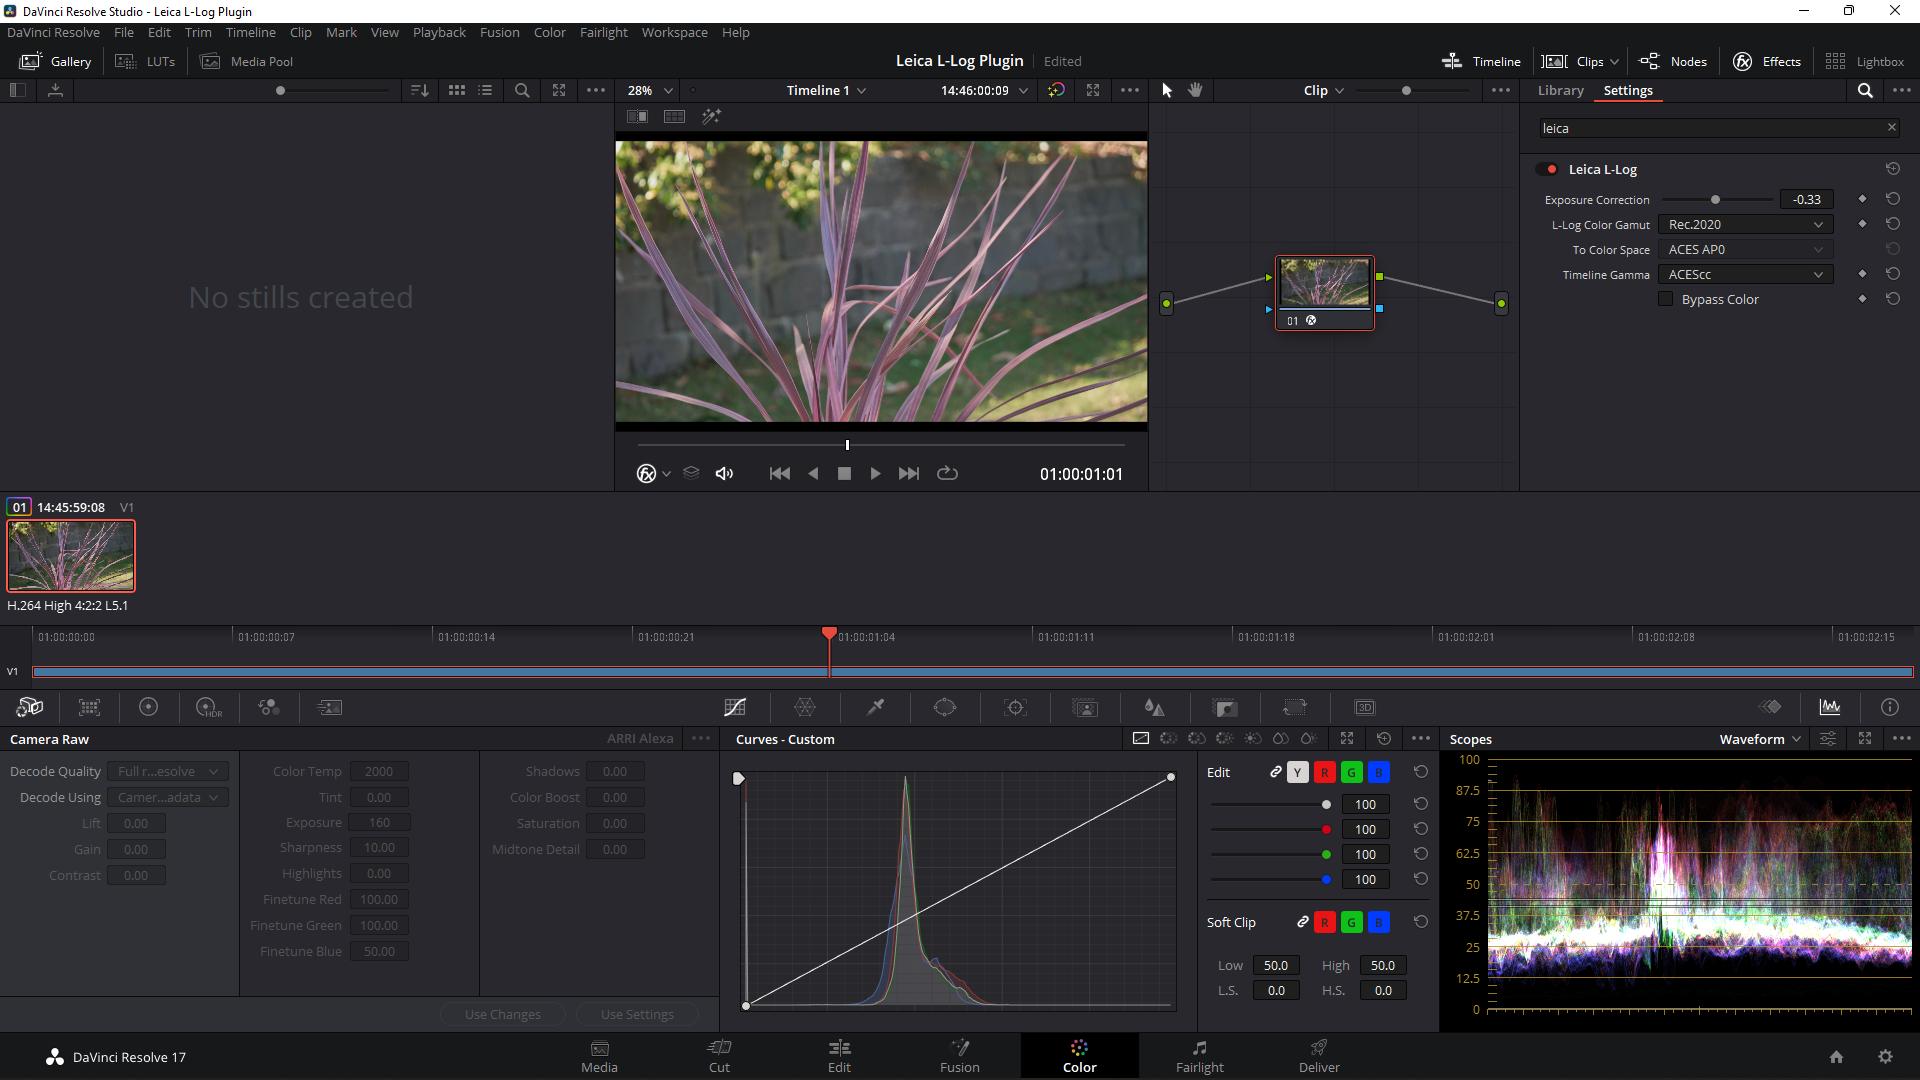Screen dimensions: 1920x1080
Task: Show the Scopes palette icon
Action: (1830, 707)
